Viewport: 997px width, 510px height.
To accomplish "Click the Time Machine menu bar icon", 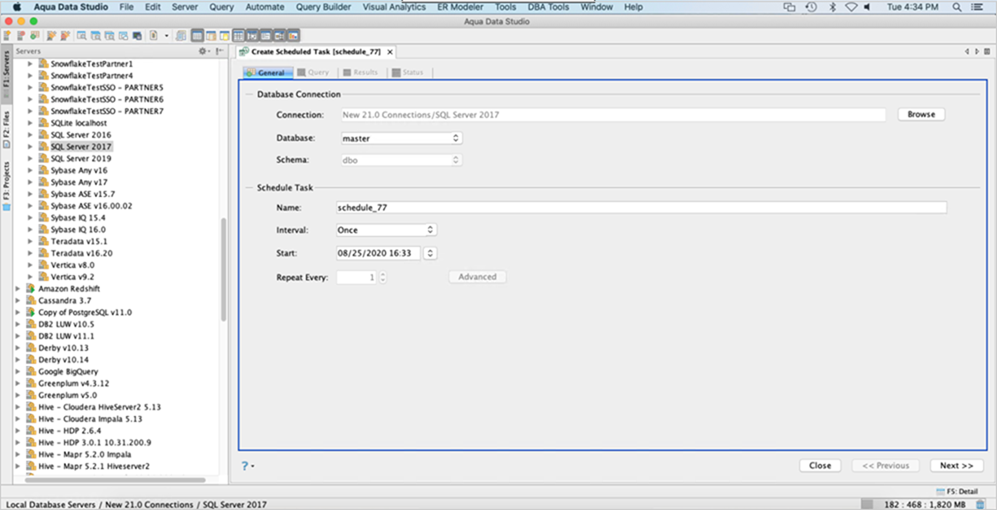I will 811,7.
